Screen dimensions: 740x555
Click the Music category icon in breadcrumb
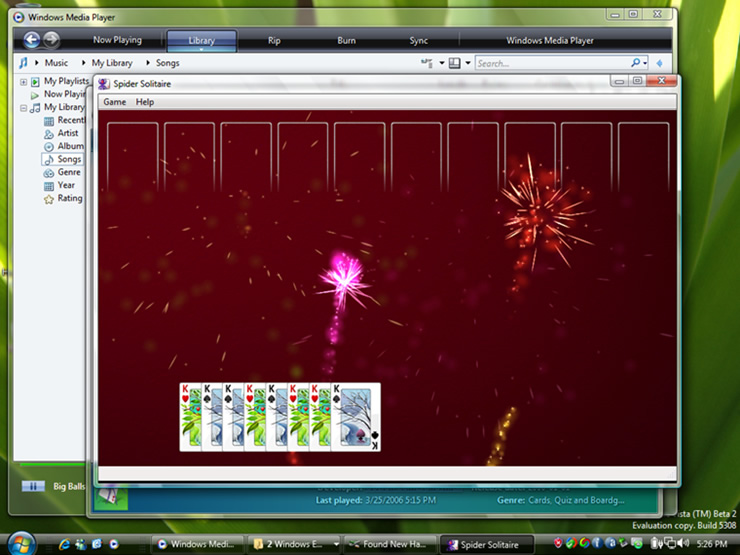(24, 63)
